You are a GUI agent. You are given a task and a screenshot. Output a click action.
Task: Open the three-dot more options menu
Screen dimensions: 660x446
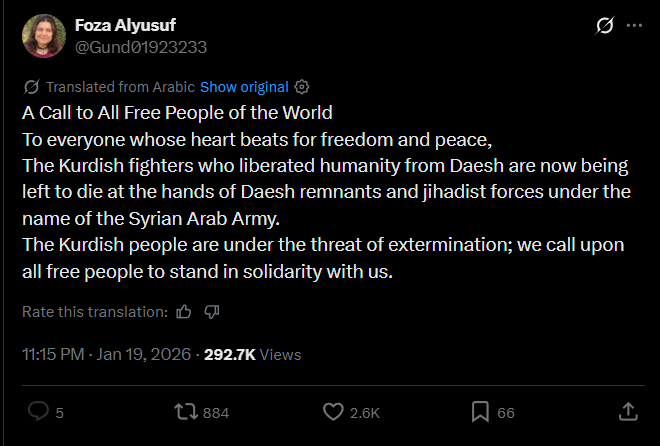(x=634, y=25)
